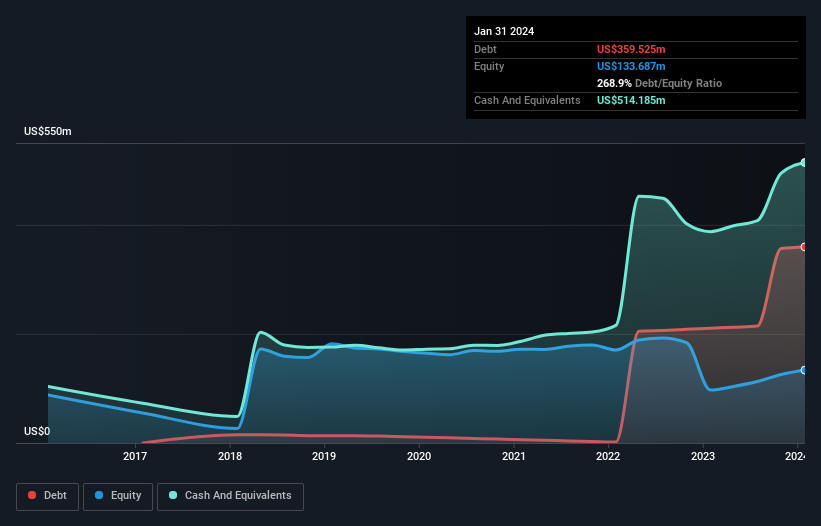This screenshot has height=526, width=821.
Task: Click the blue Equity legend dot
Action: [99, 495]
